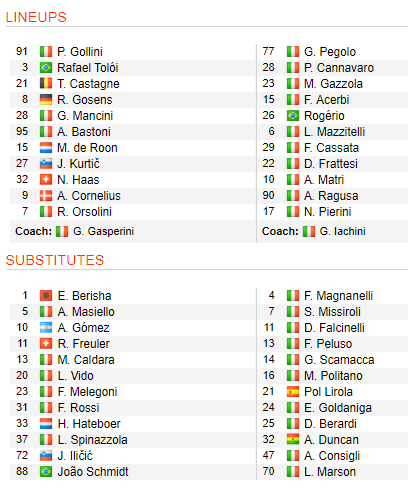Click the Brazil flag next to Rogério
This screenshot has width=408, height=488.
293,116
